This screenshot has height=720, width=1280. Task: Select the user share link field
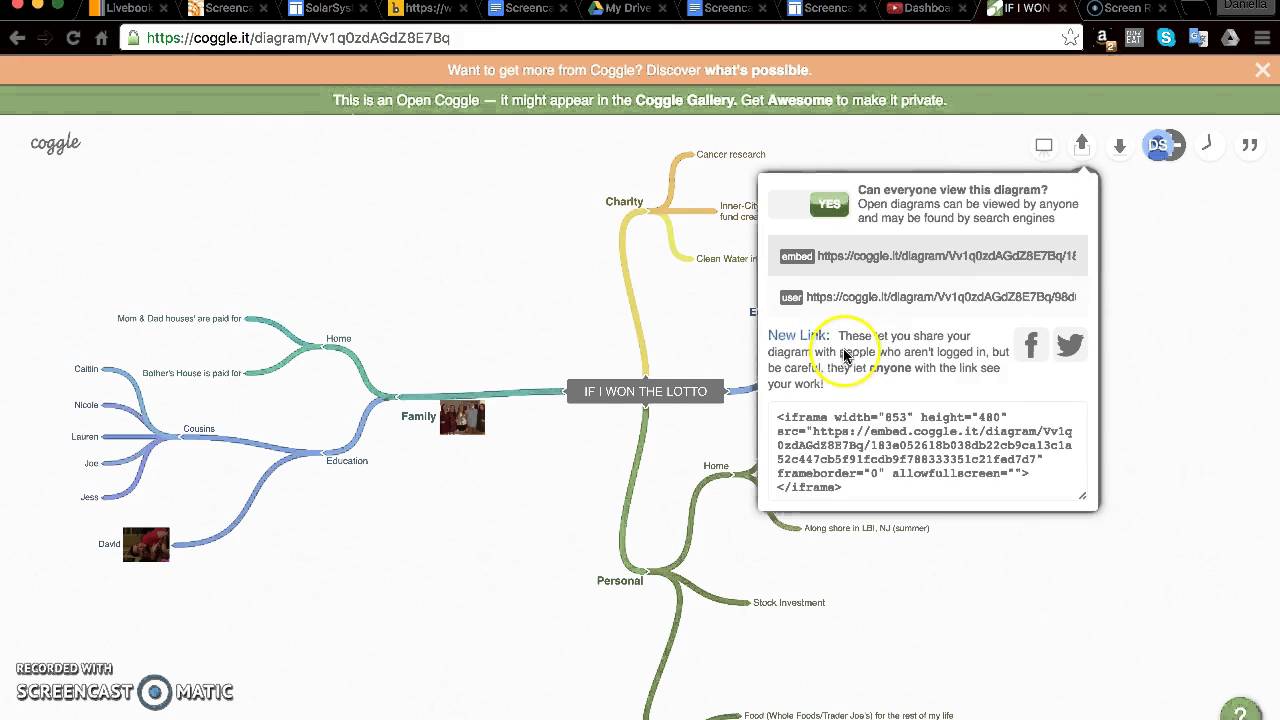pos(928,297)
